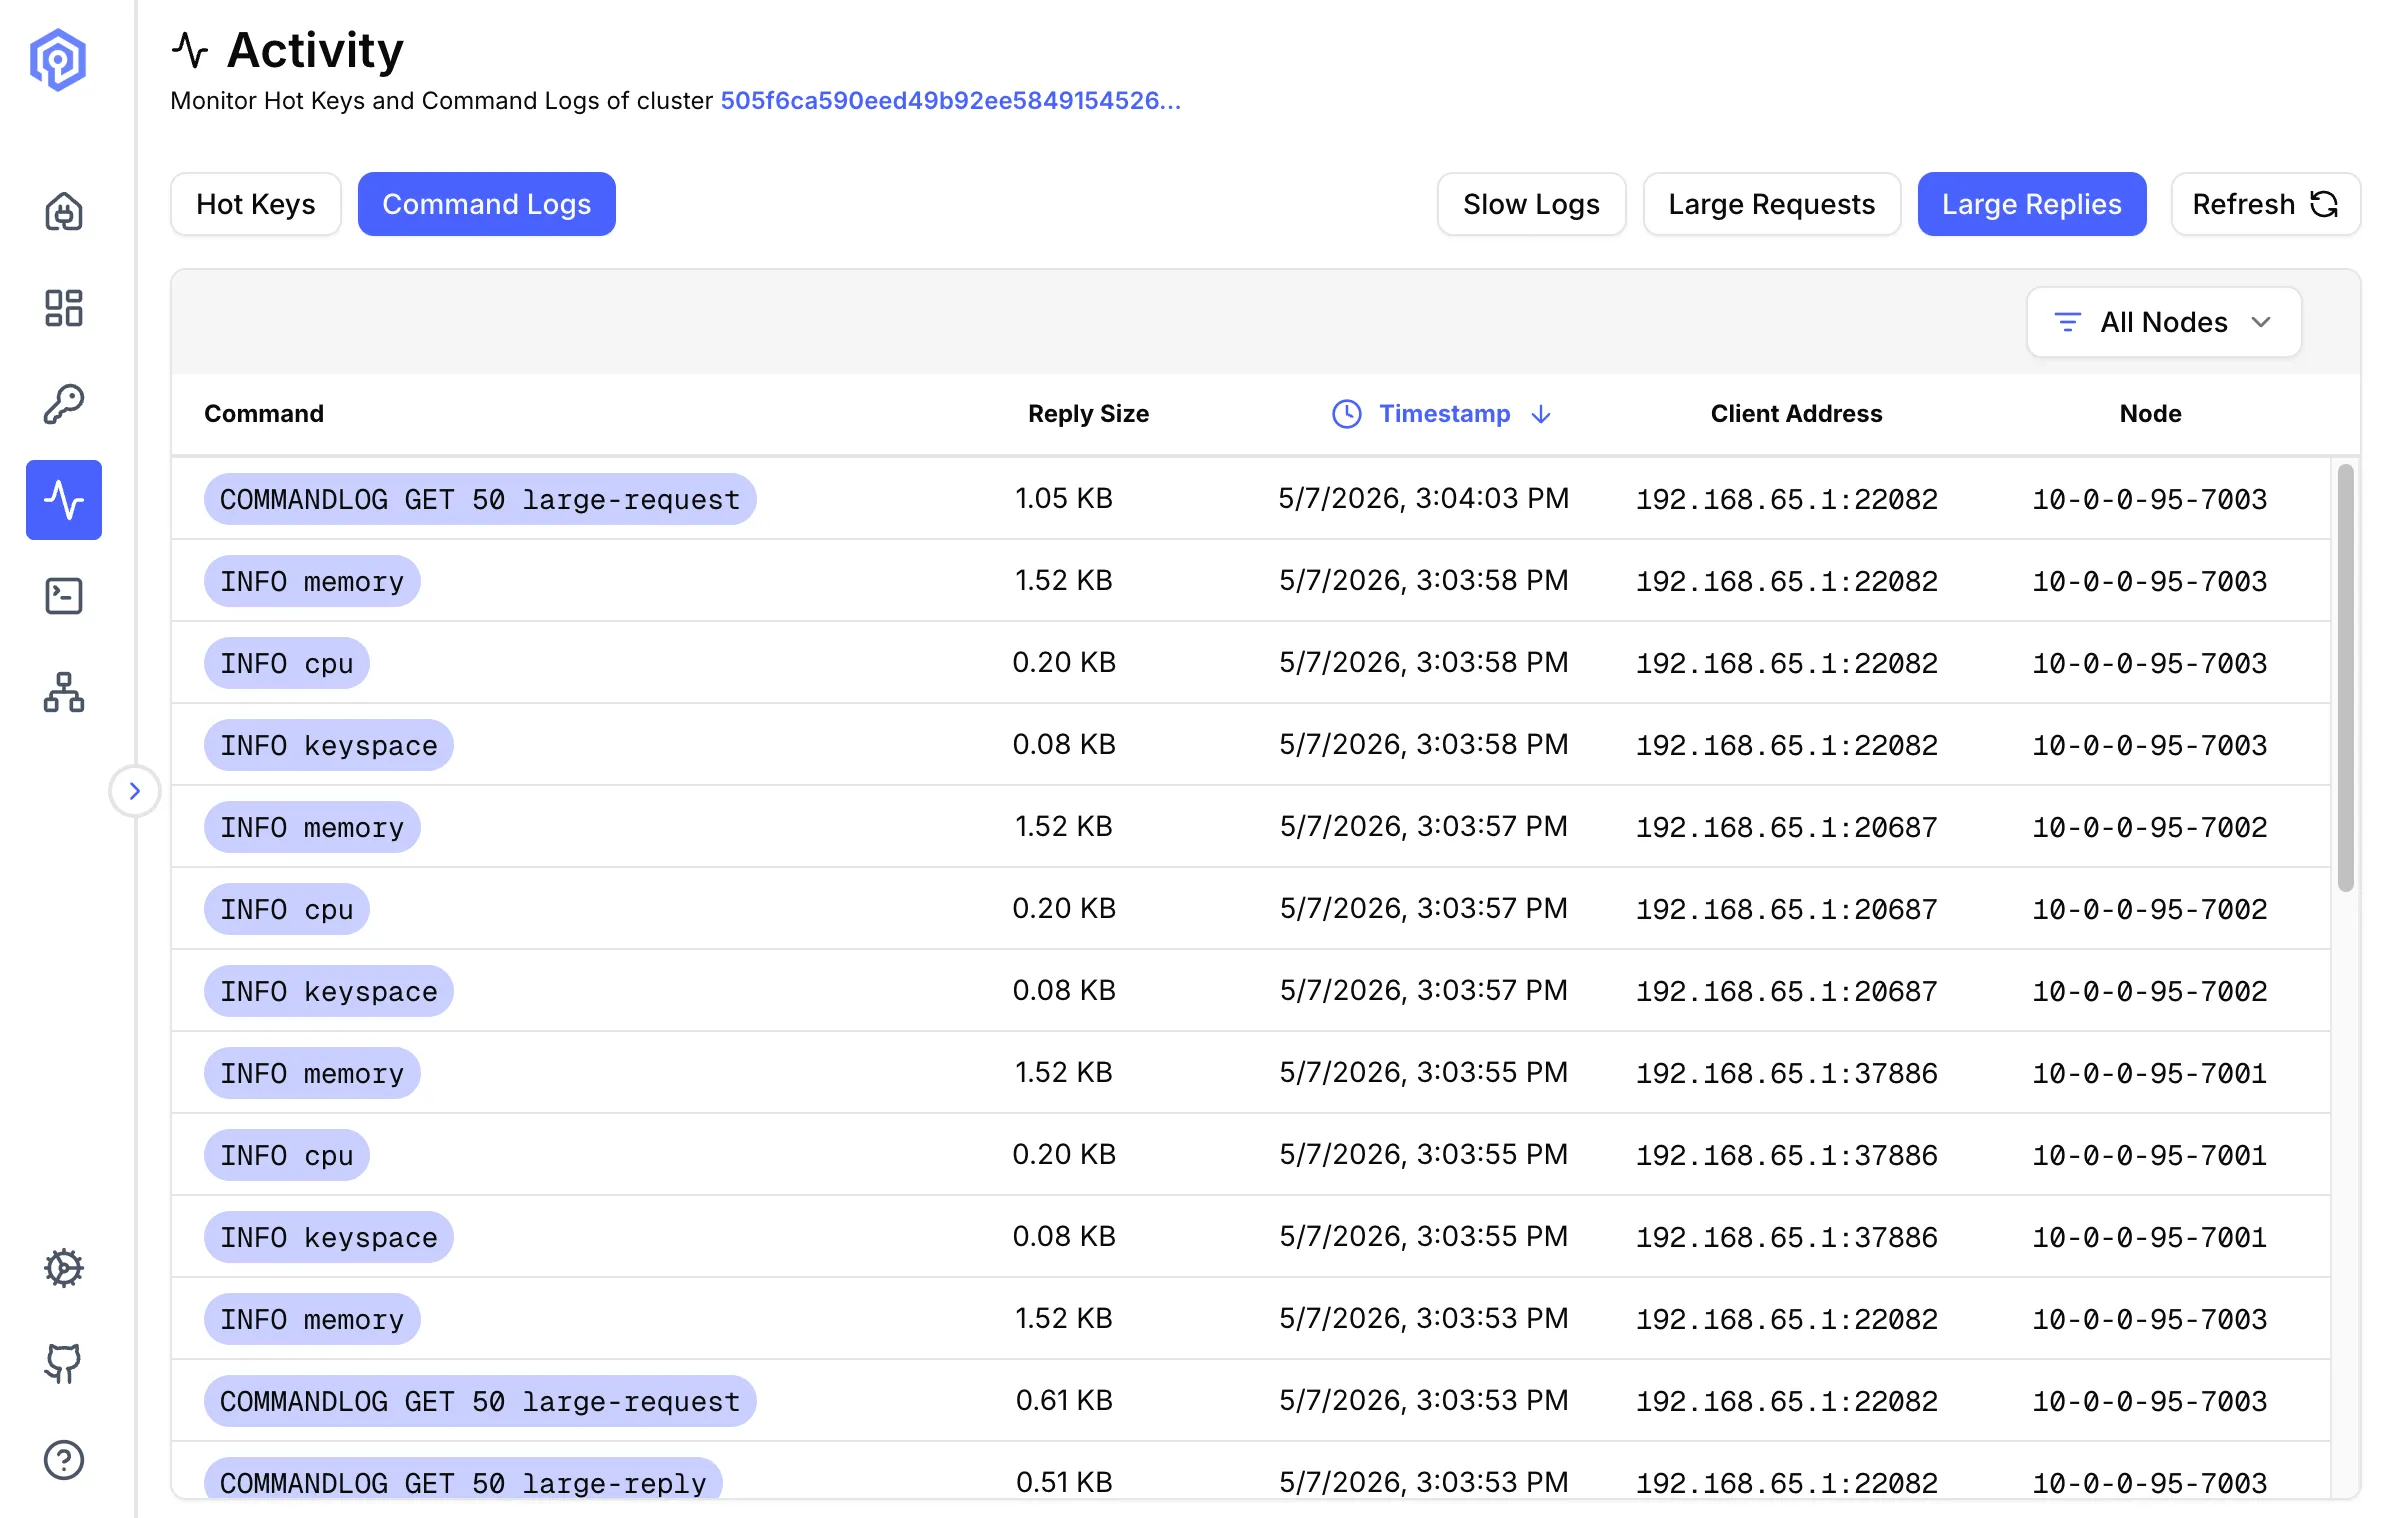
Task: Click timestamp 5/7/2026, 3:04:03 PM
Action: click(1424, 498)
